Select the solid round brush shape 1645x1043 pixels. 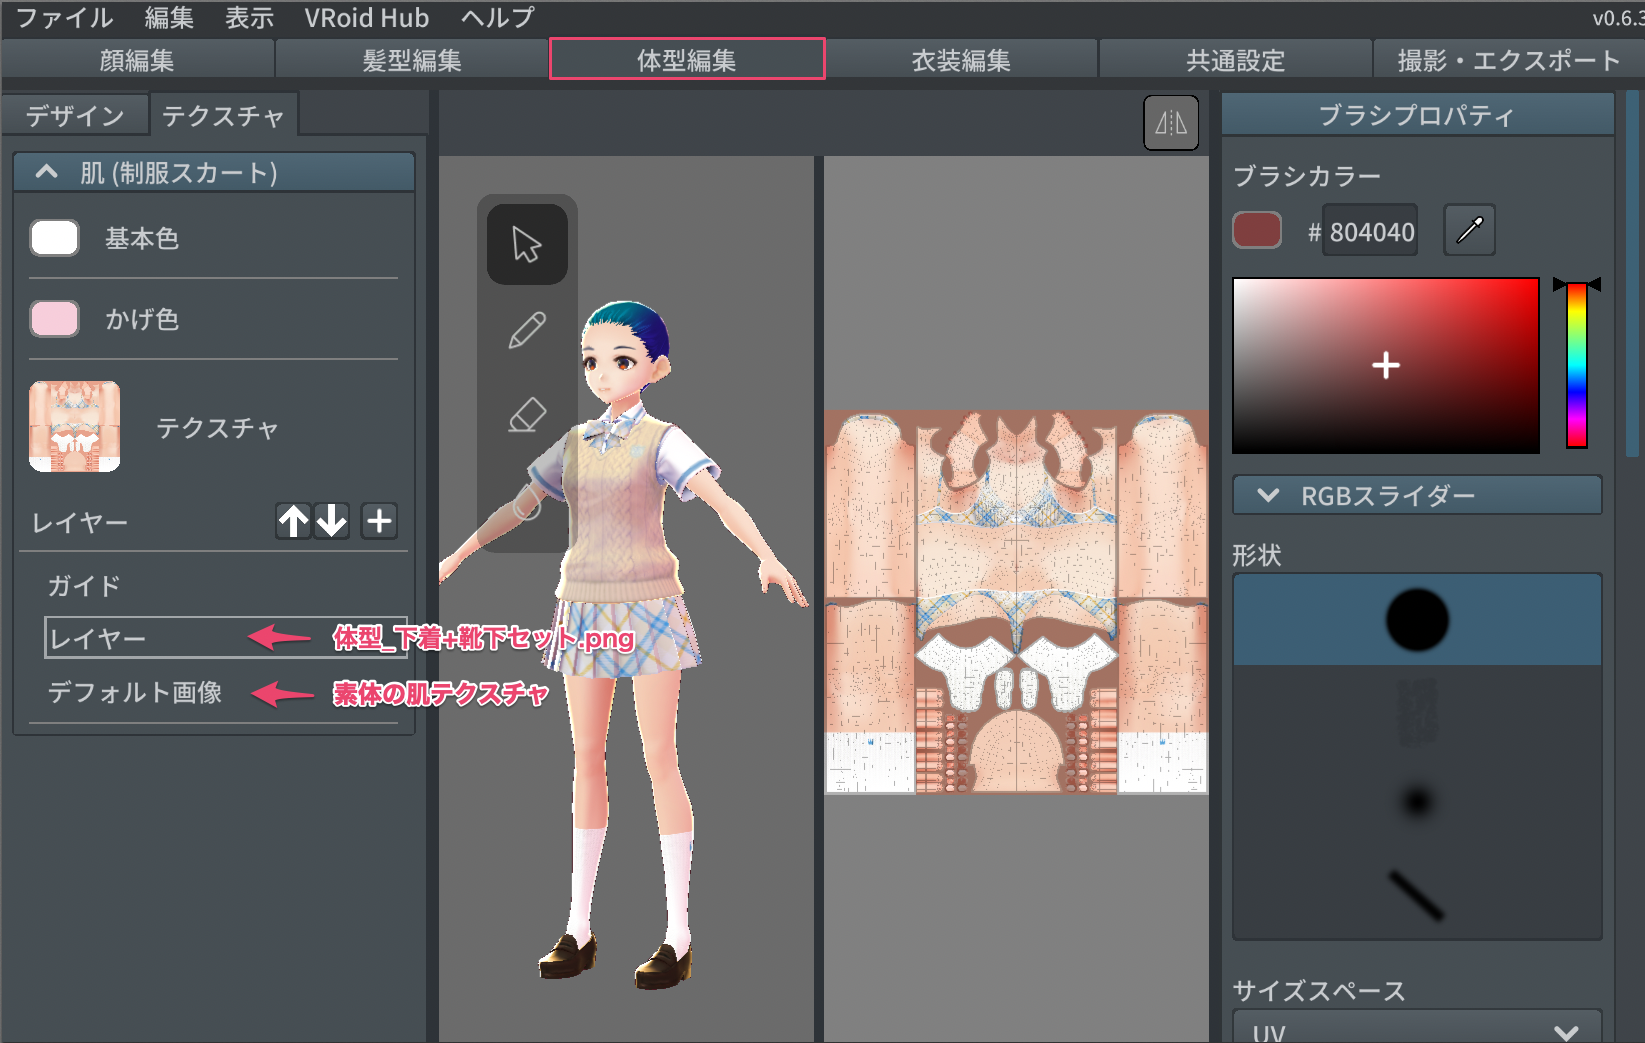click(x=1417, y=620)
